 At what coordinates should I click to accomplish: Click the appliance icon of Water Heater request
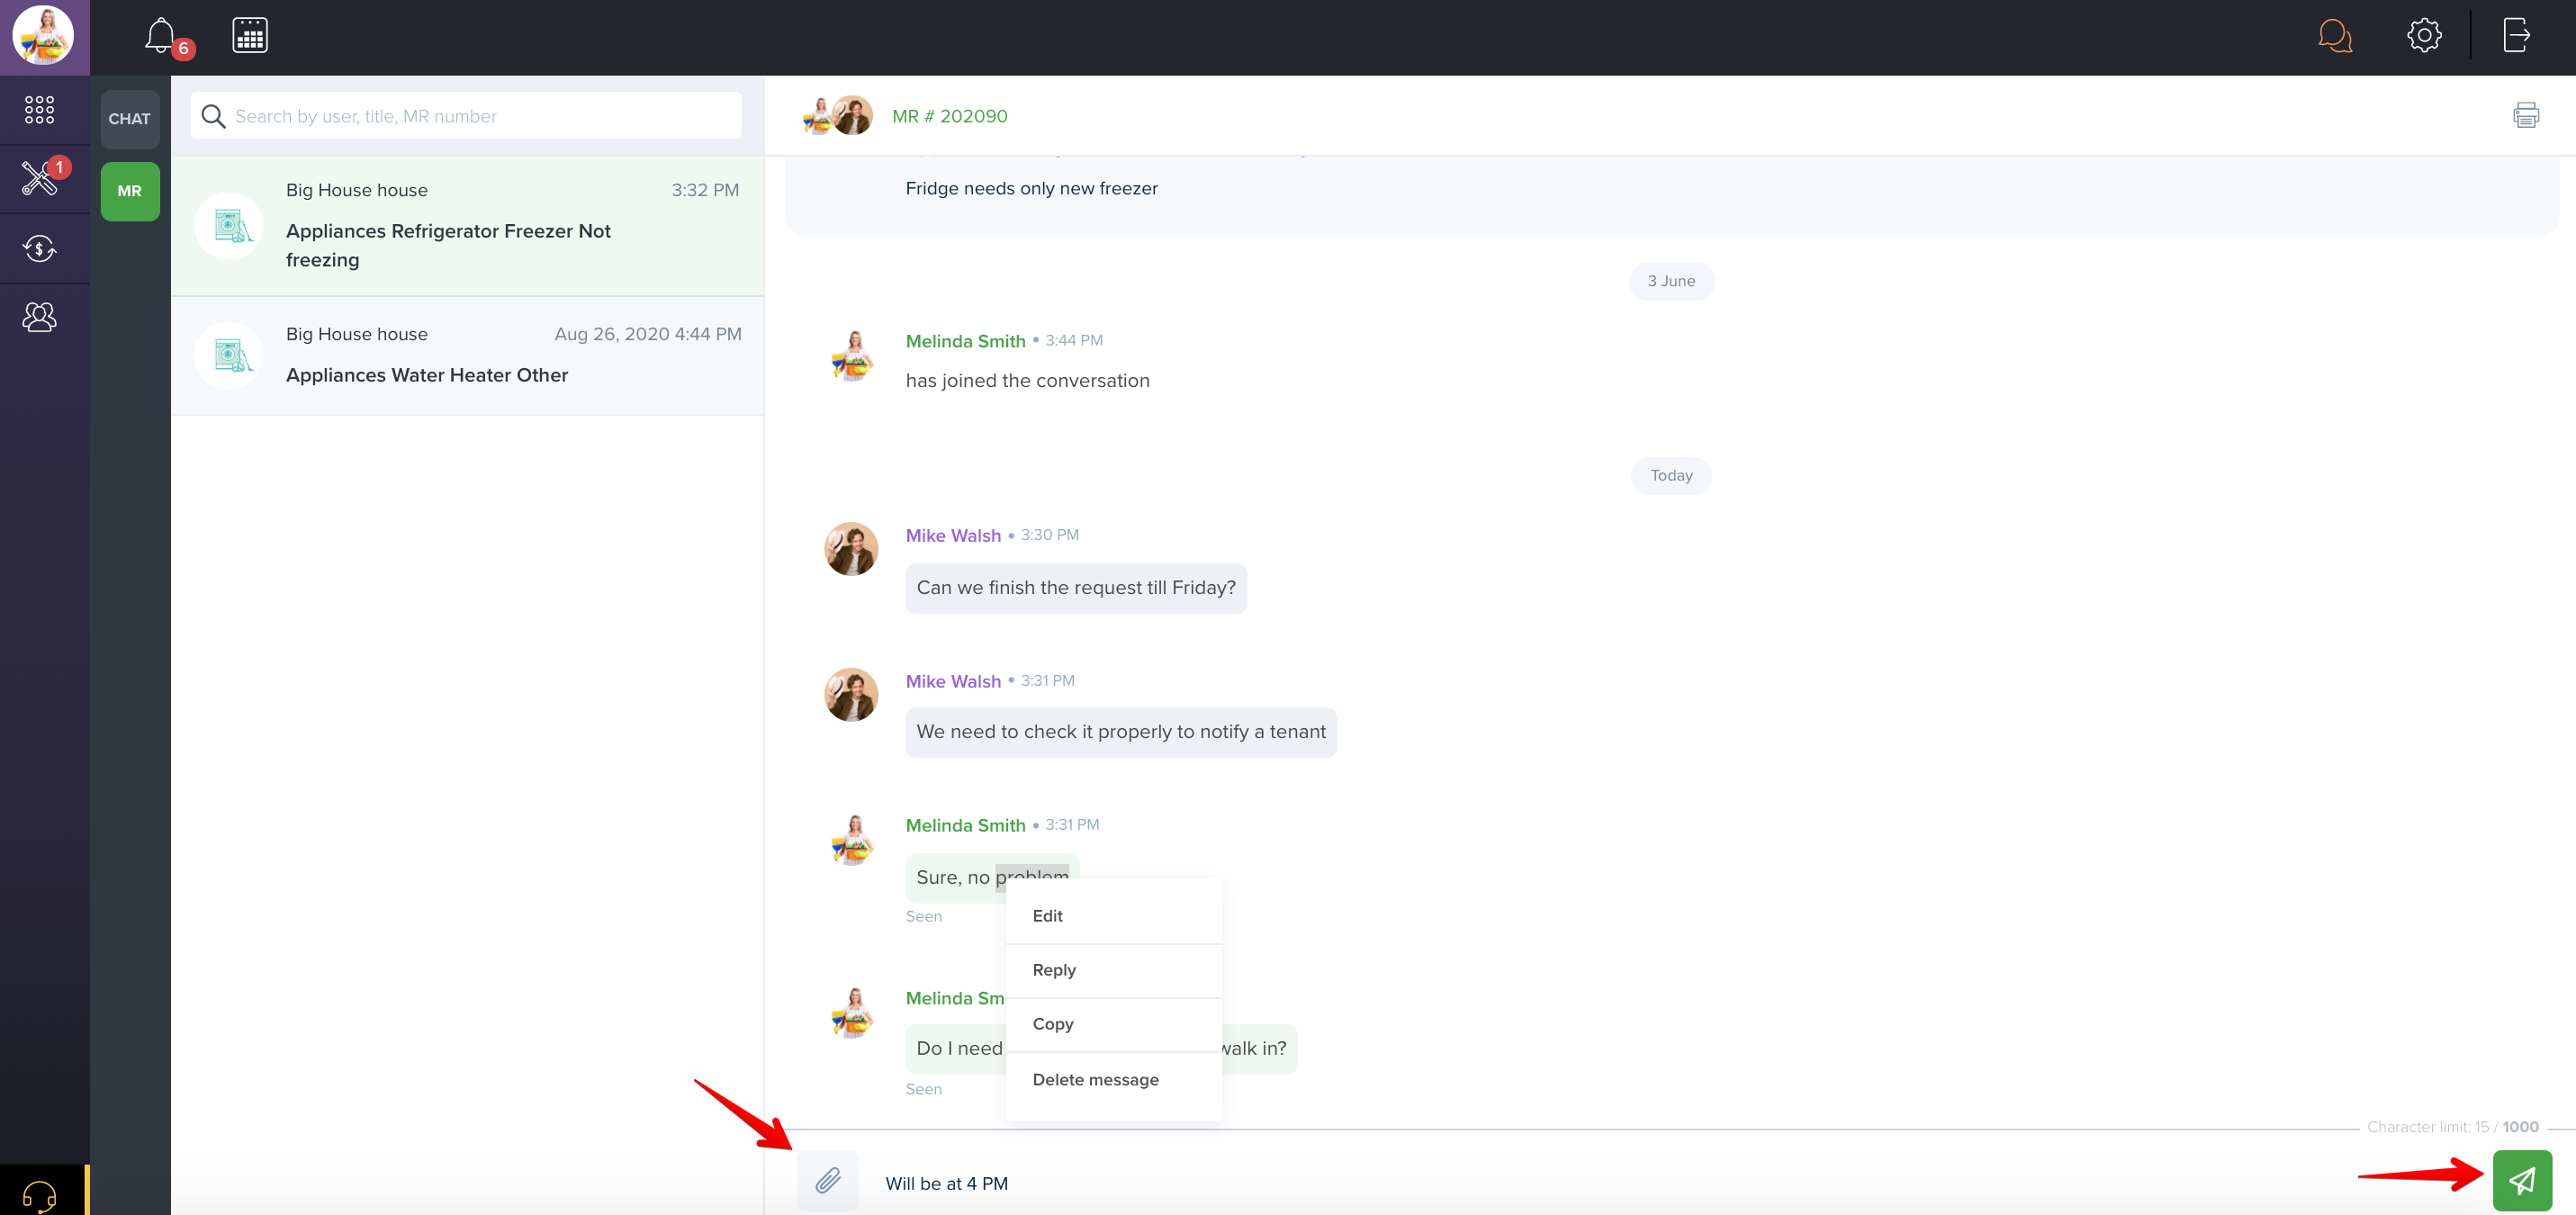(x=229, y=355)
